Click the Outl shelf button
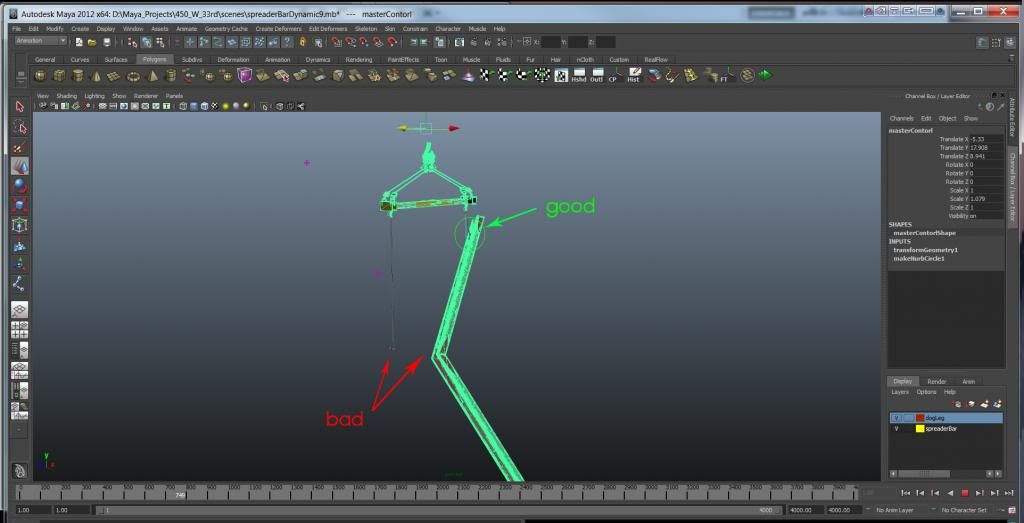The width and height of the screenshot is (1024, 523). [x=597, y=76]
